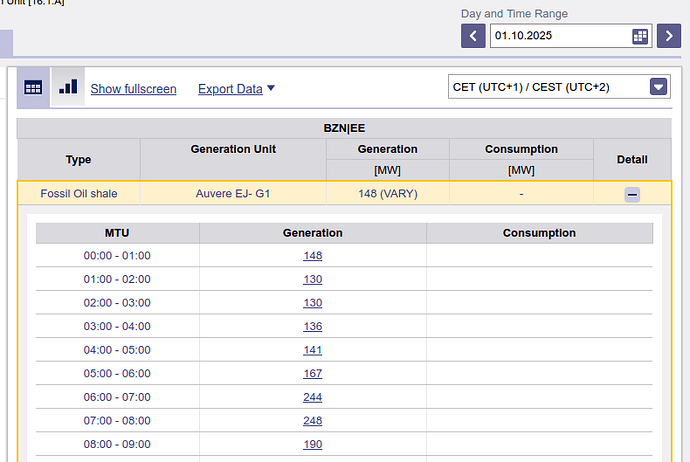The image size is (690, 462).
Task: Select MTU row 07:00 - 08:00
Action: coord(344,421)
